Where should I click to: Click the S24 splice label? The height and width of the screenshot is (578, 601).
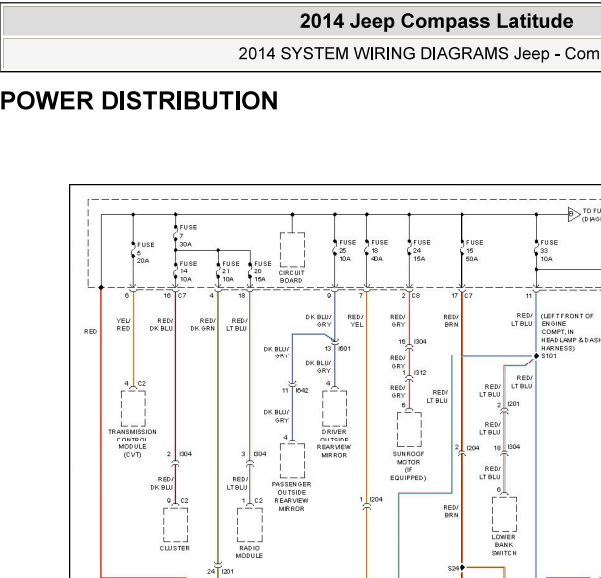[453, 568]
